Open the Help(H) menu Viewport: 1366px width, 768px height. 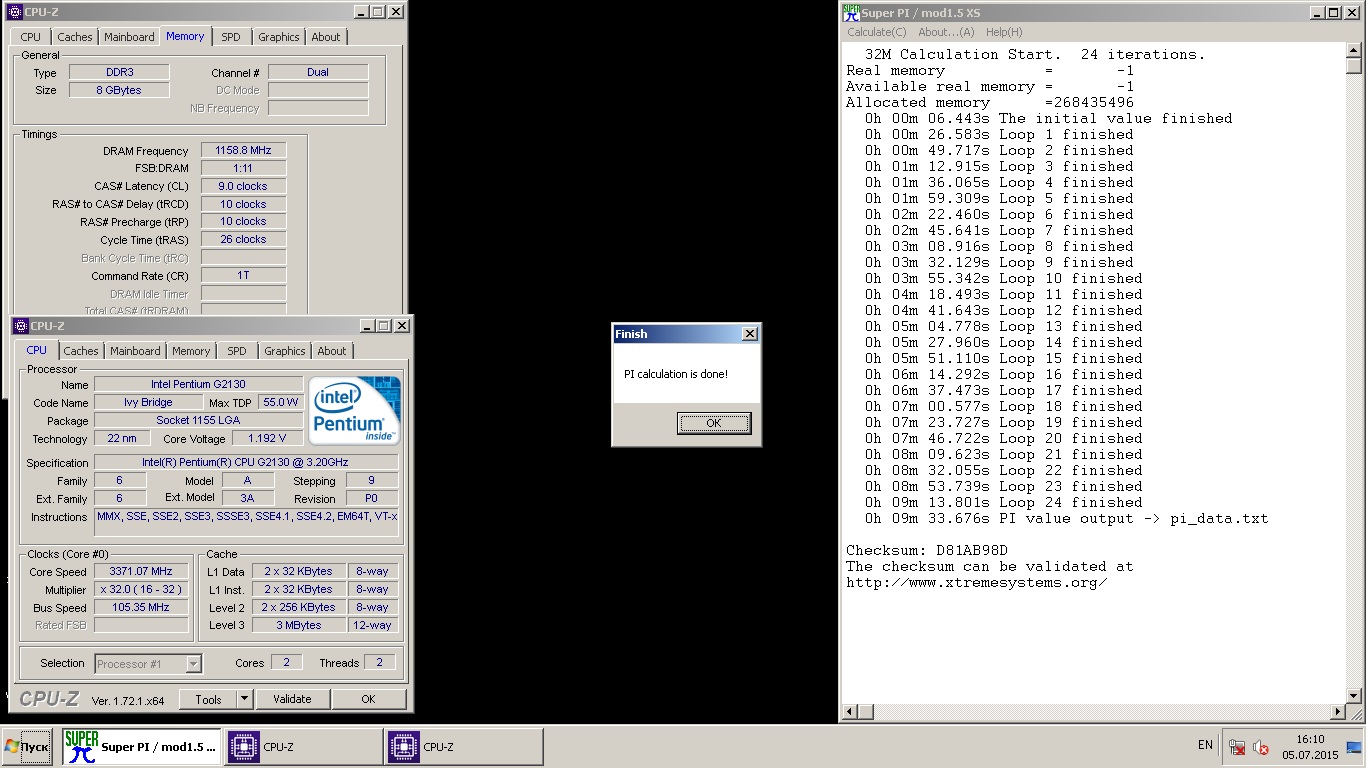1004,32
